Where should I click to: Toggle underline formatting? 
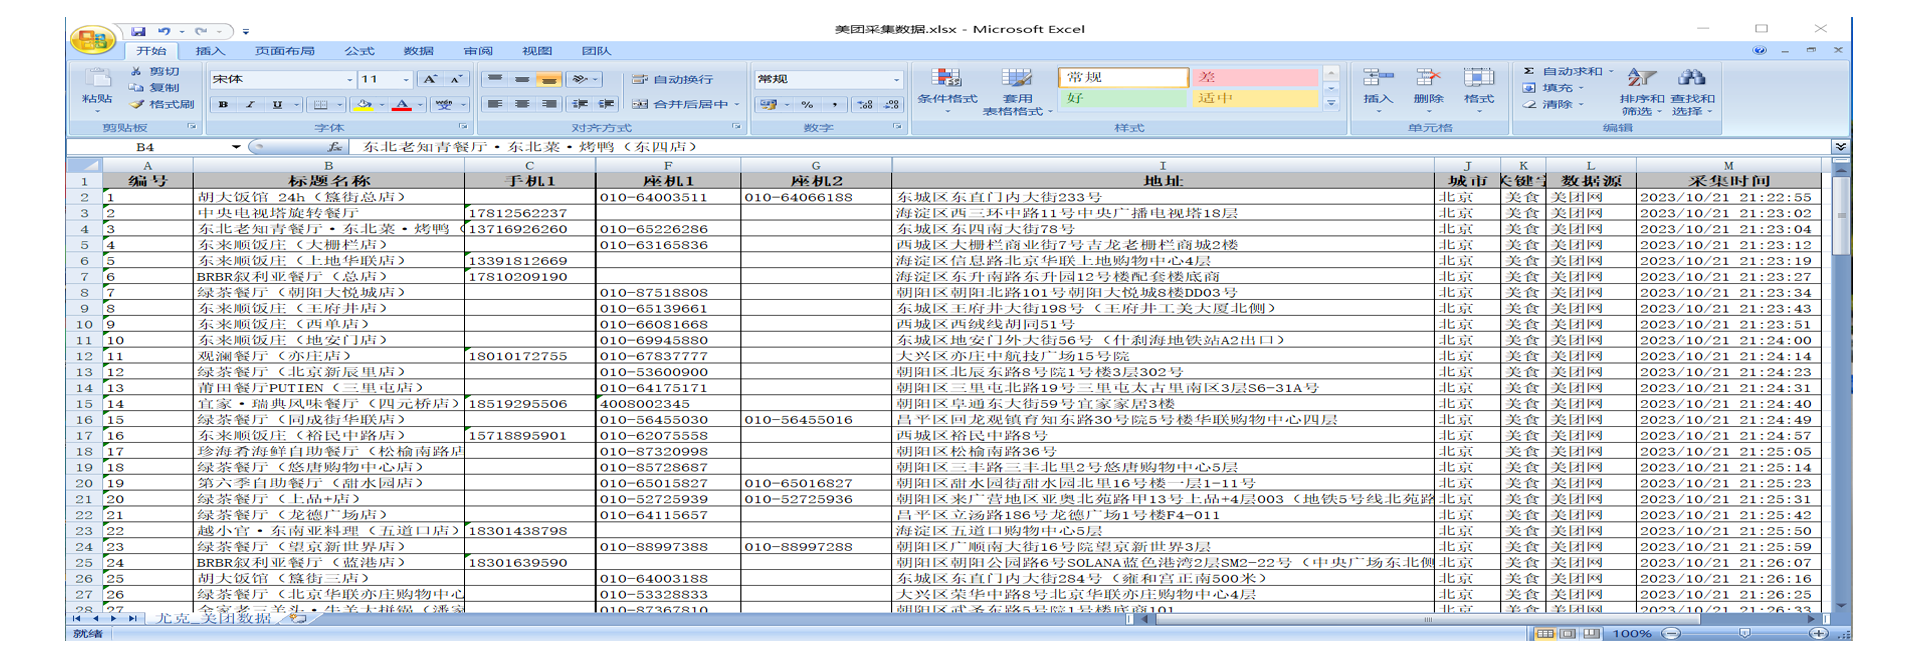coord(277,104)
